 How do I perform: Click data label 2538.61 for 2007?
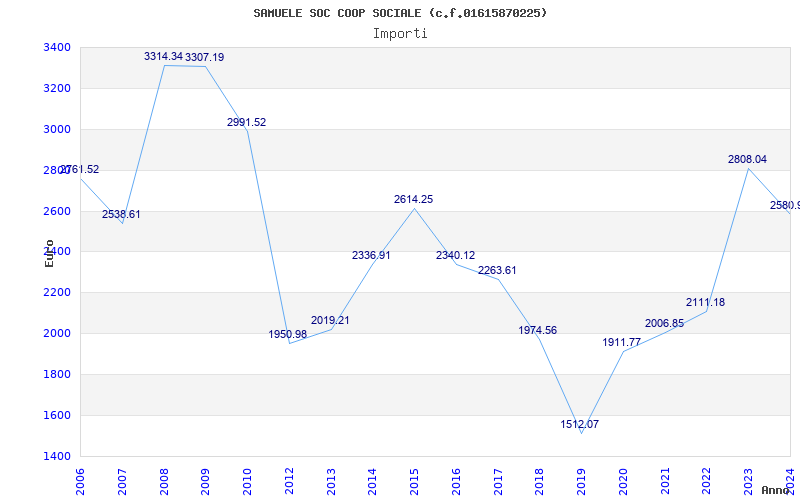click(x=121, y=214)
